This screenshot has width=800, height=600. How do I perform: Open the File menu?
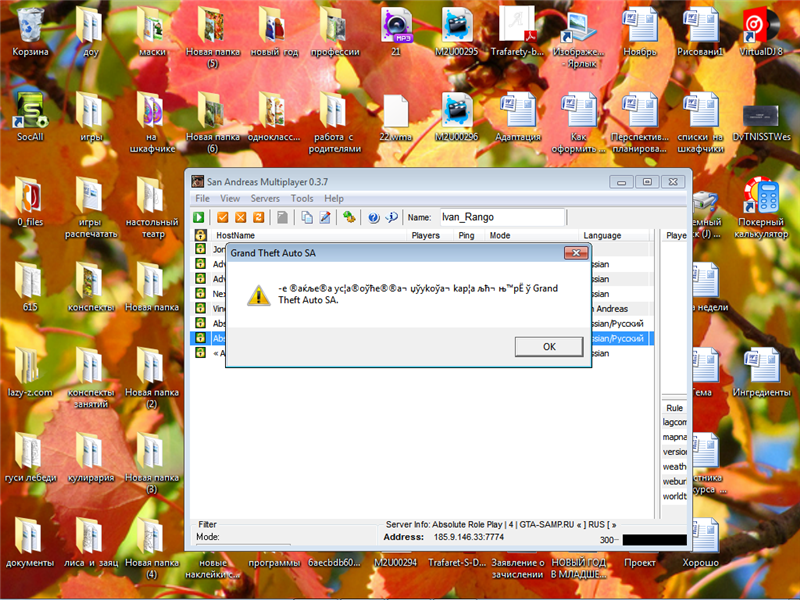[202, 199]
